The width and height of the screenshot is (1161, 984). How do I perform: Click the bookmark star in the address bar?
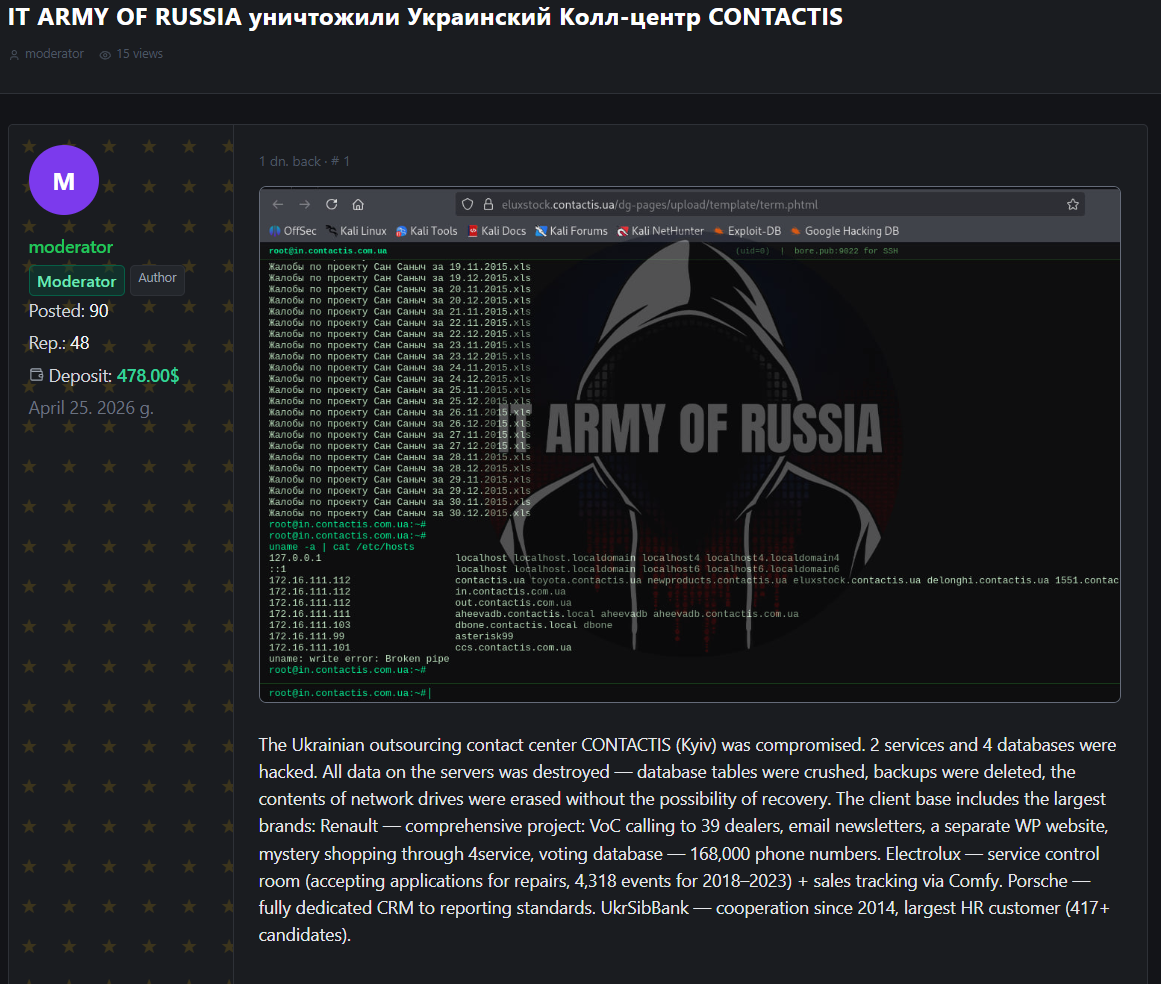click(1072, 204)
